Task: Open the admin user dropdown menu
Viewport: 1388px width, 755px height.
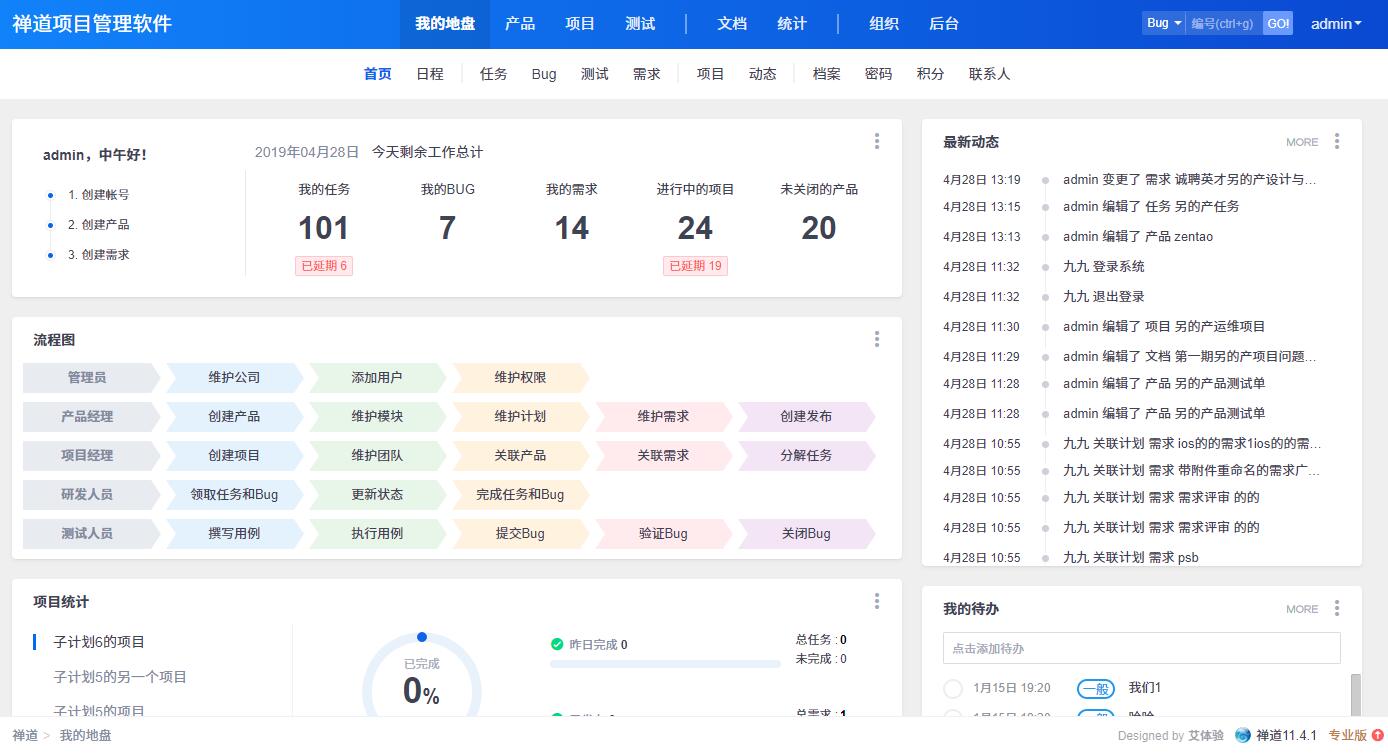Action: pyautogui.click(x=1336, y=24)
